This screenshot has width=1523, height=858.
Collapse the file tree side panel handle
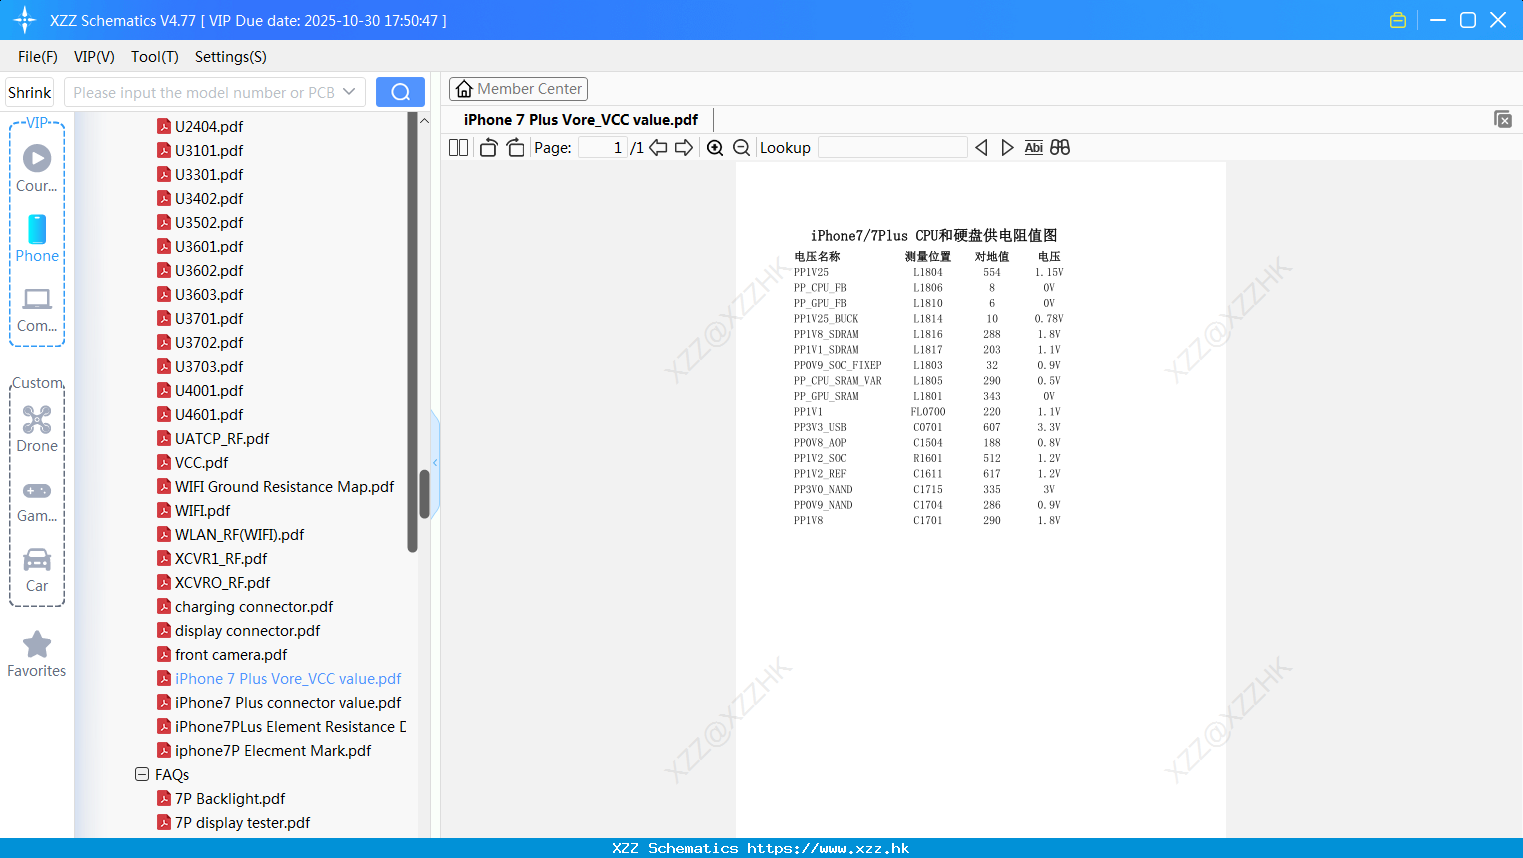(x=435, y=462)
